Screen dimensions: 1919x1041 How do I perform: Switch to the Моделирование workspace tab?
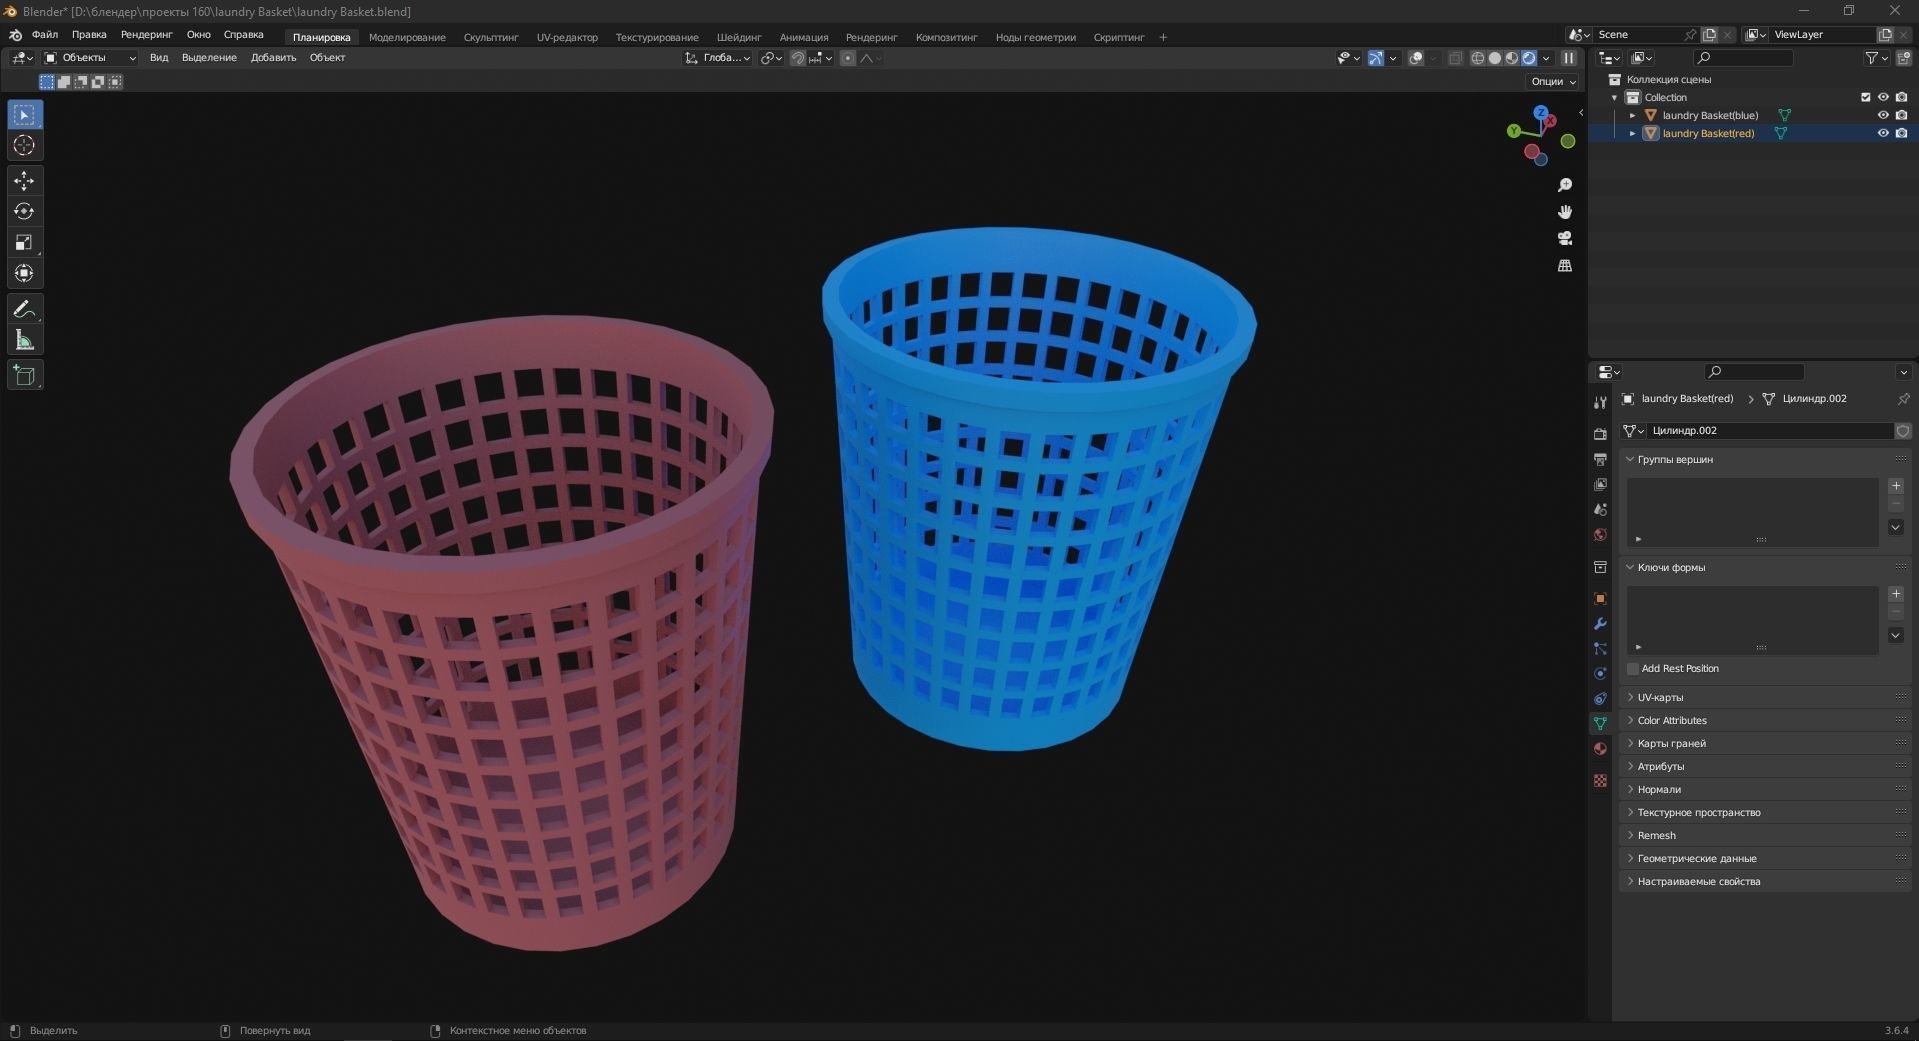[407, 37]
